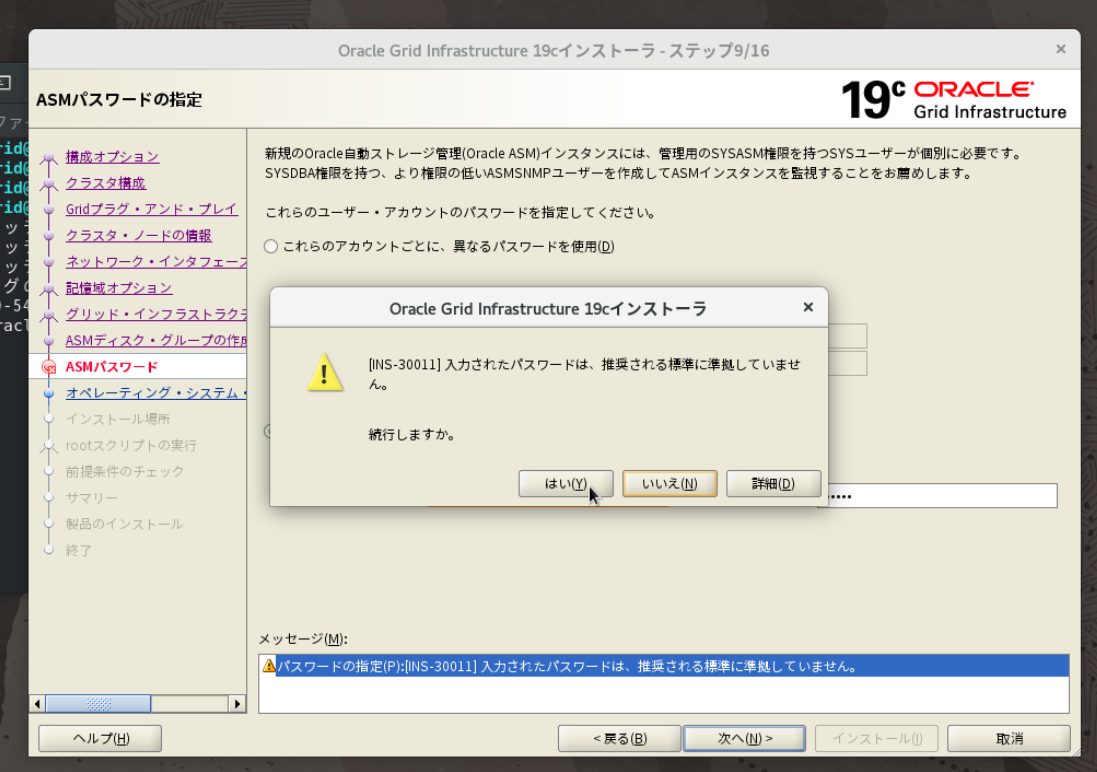
Task: Click the メッセージ(M): label
Action: [x=303, y=639]
